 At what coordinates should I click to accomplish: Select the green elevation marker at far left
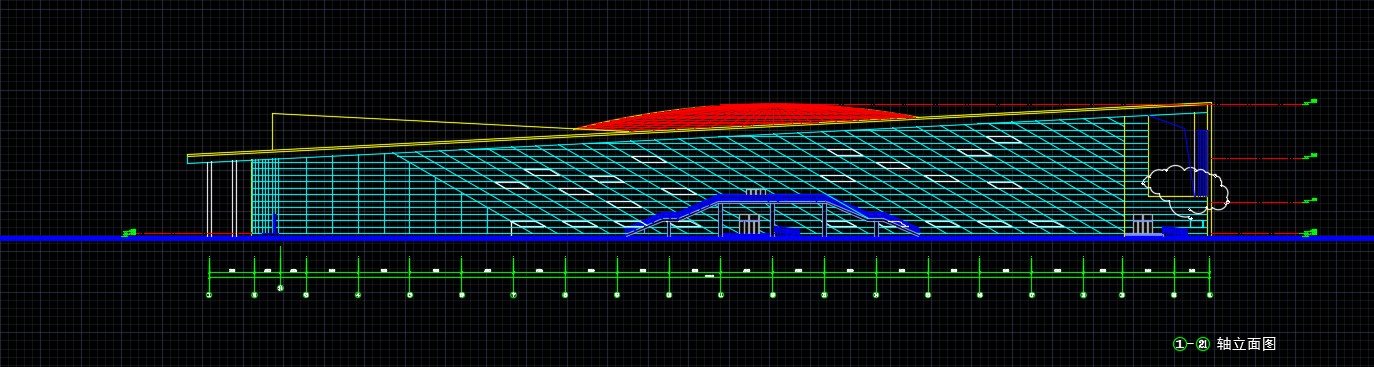[x=129, y=233]
